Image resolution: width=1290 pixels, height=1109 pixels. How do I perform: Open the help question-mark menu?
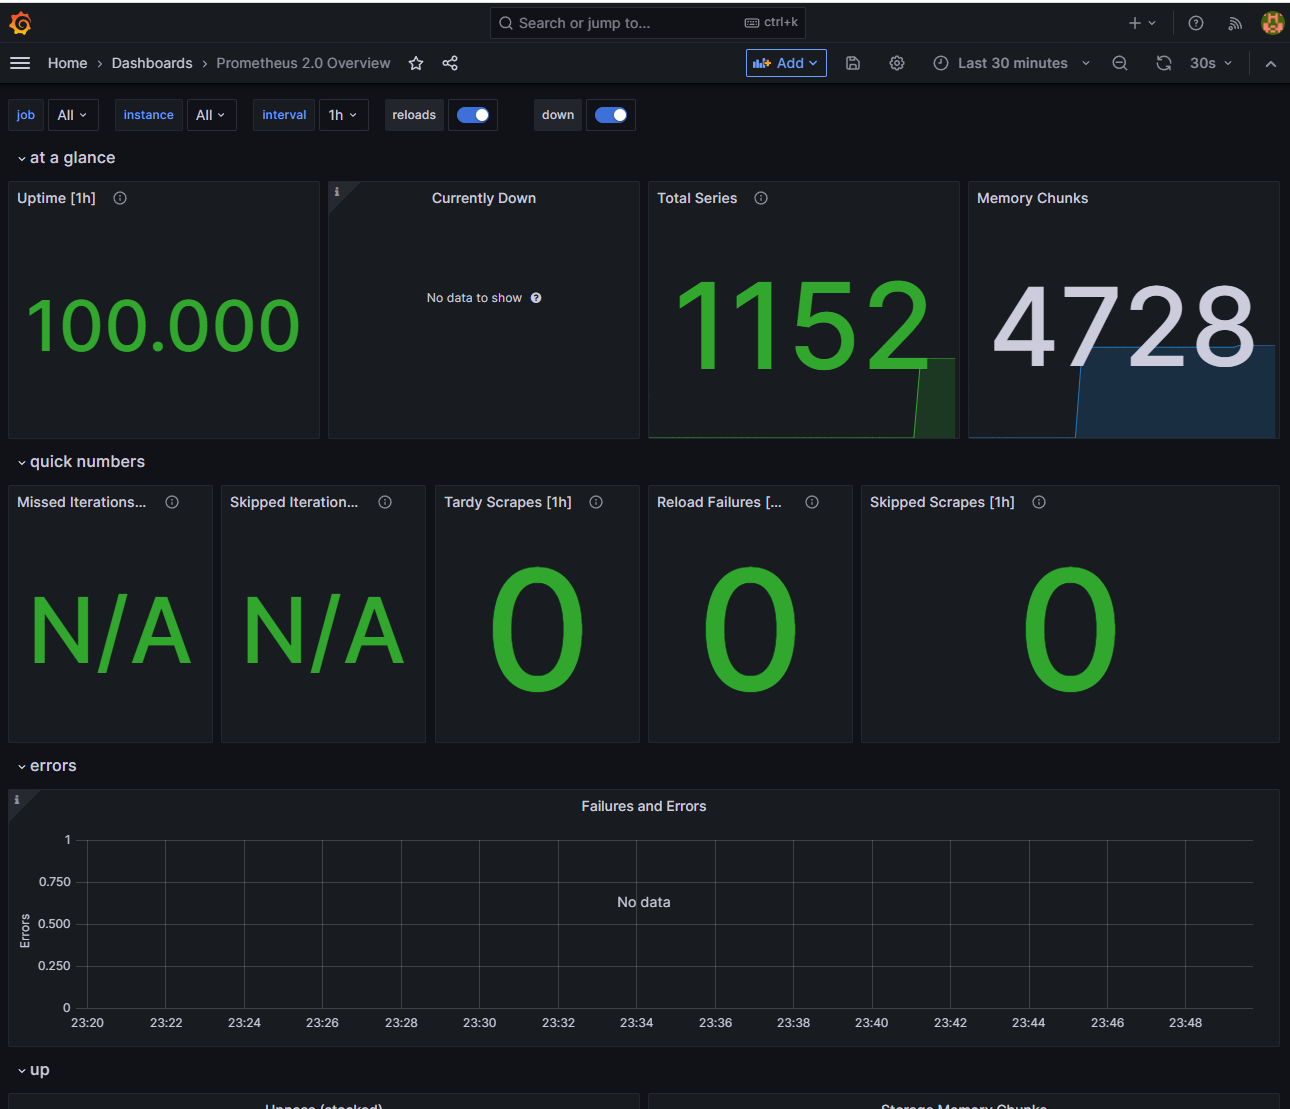(x=1196, y=23)
